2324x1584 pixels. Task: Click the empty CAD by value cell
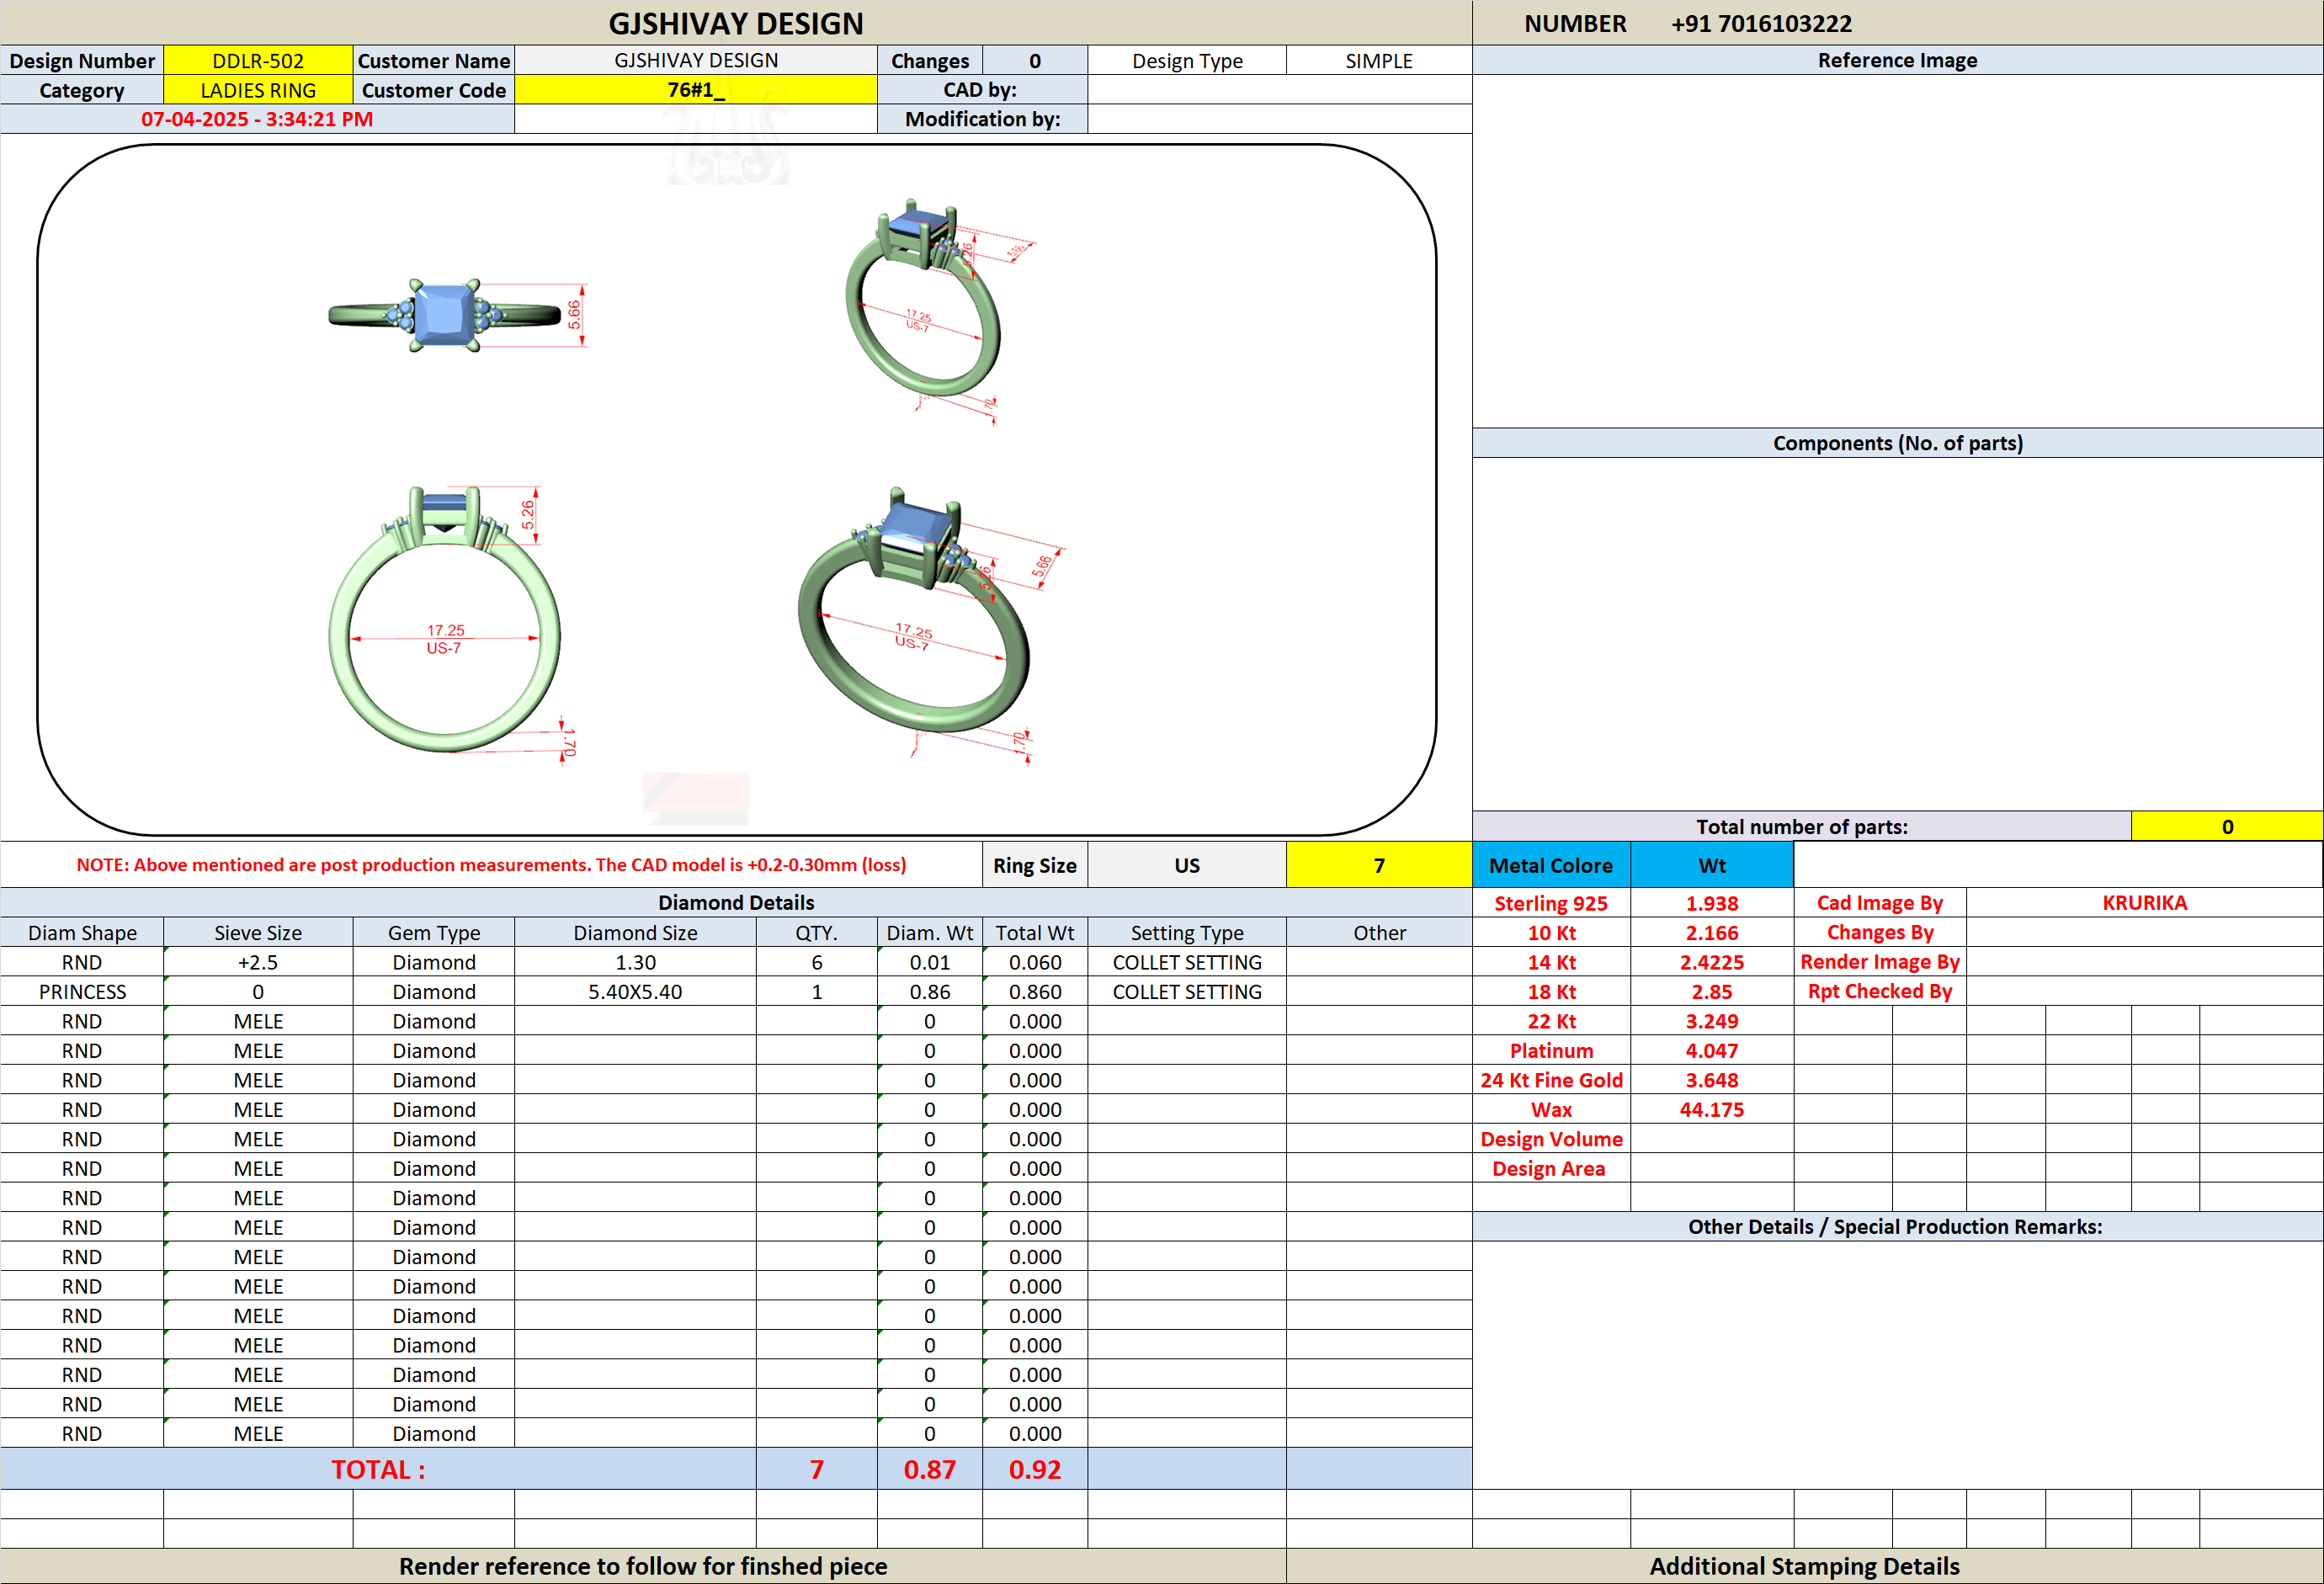click(1279, 90)
